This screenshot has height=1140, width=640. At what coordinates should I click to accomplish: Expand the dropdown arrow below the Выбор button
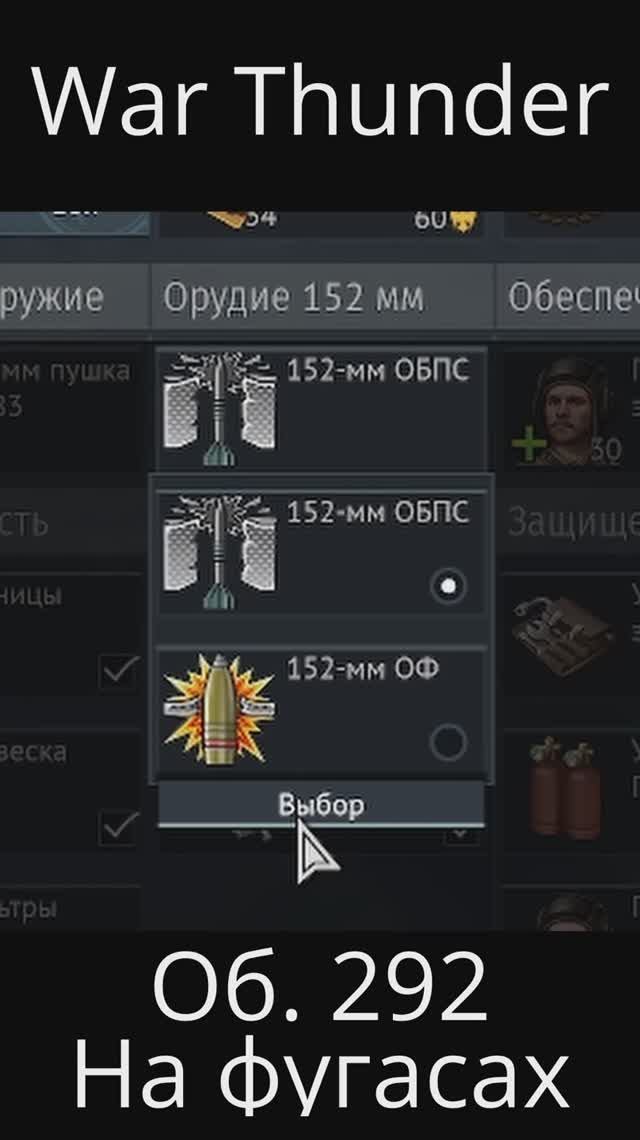pyautogui.click(x=461, y=835)
